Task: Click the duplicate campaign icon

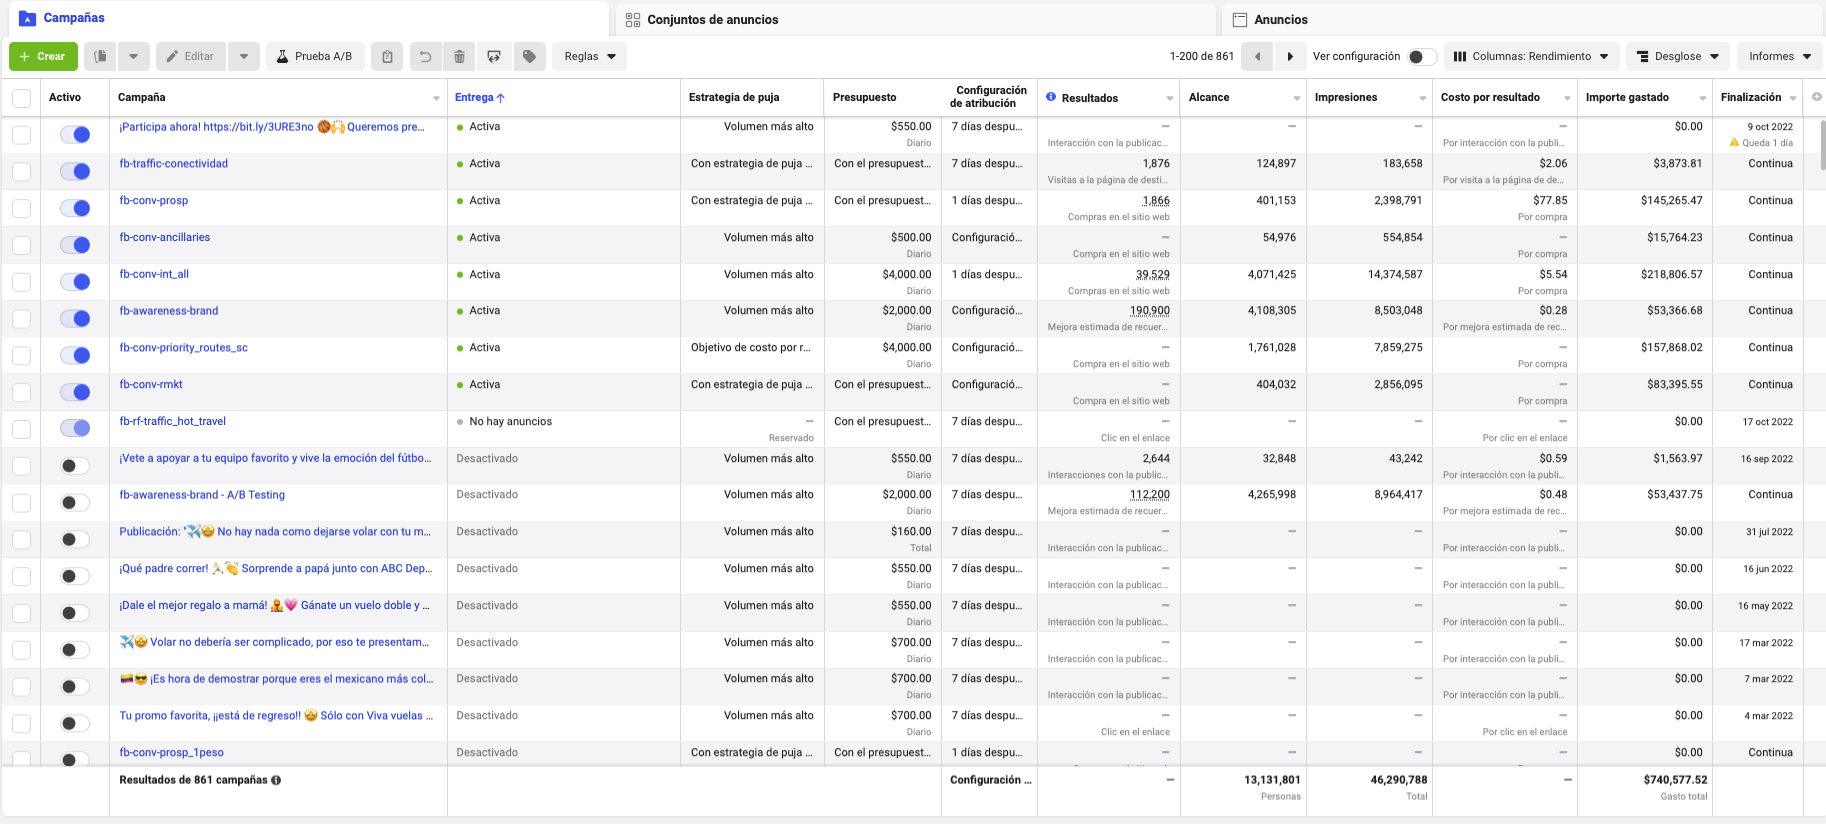Action: (100, 57)
